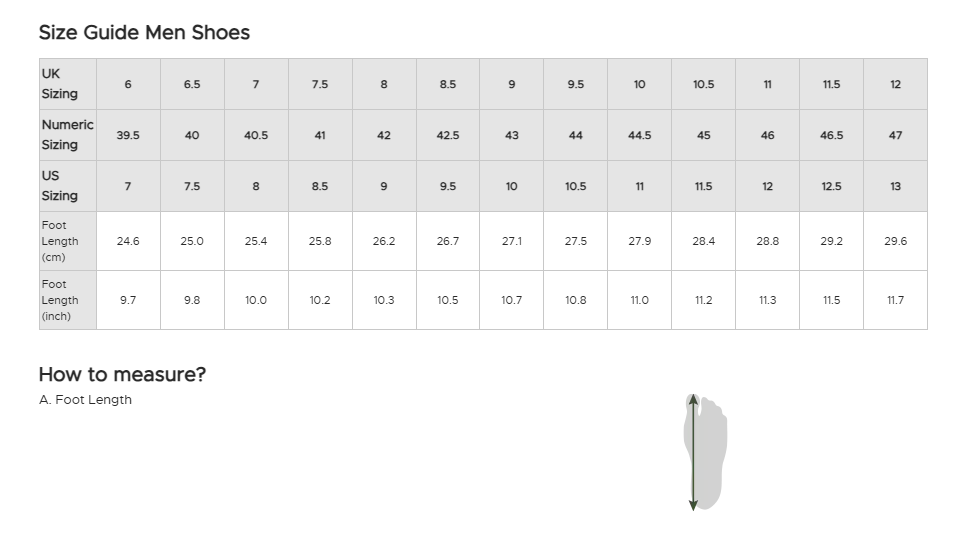Click the How to measure? heading
Viewport: 967px width, 540px height.
coord(122,374)
